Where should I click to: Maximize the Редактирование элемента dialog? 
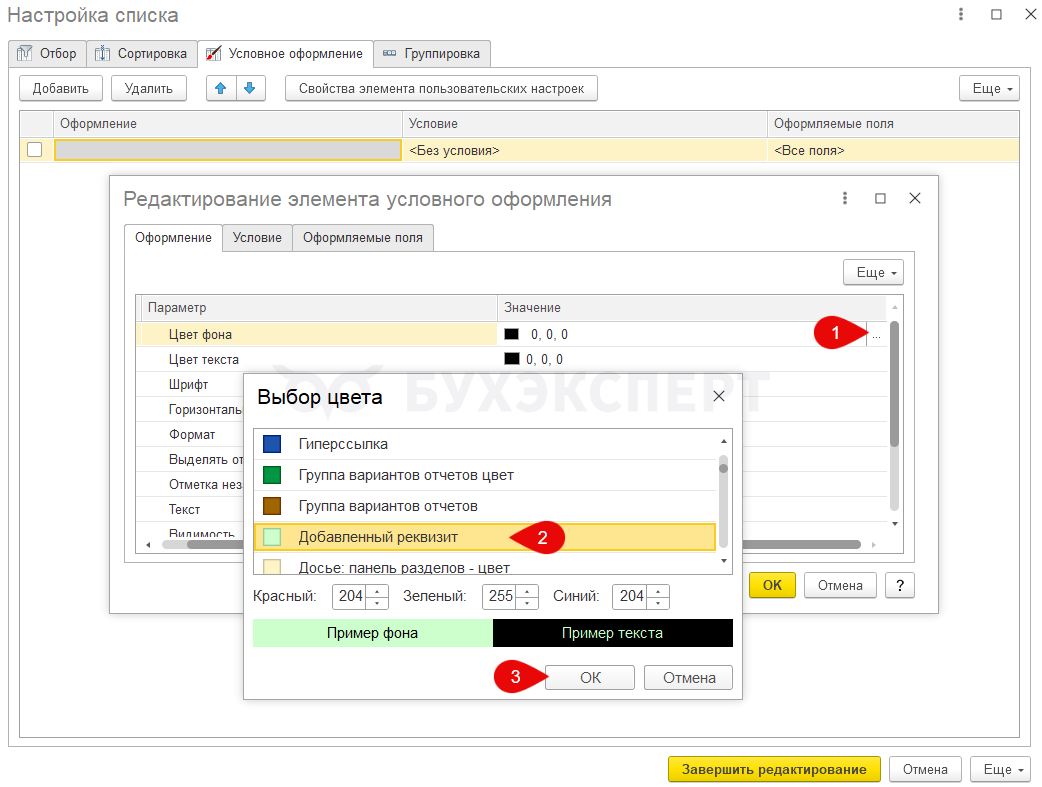[880, 198]
